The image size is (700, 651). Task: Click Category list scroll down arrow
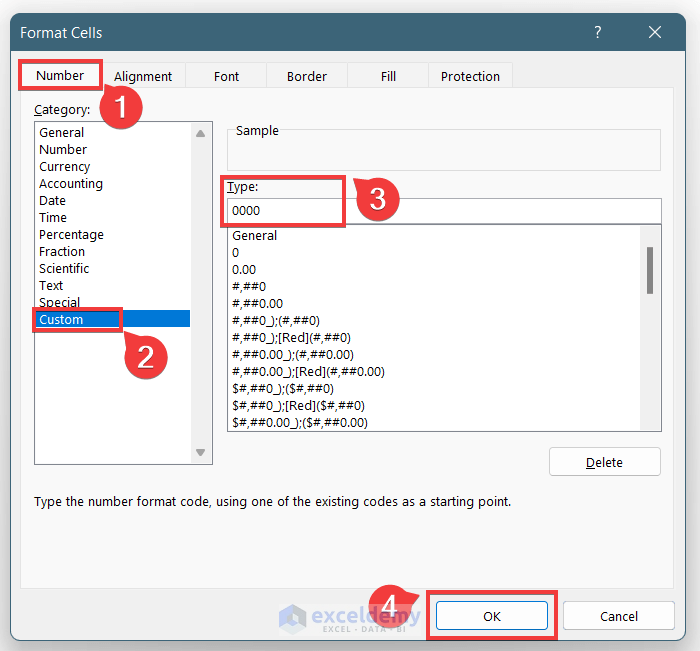pos(200,452)
